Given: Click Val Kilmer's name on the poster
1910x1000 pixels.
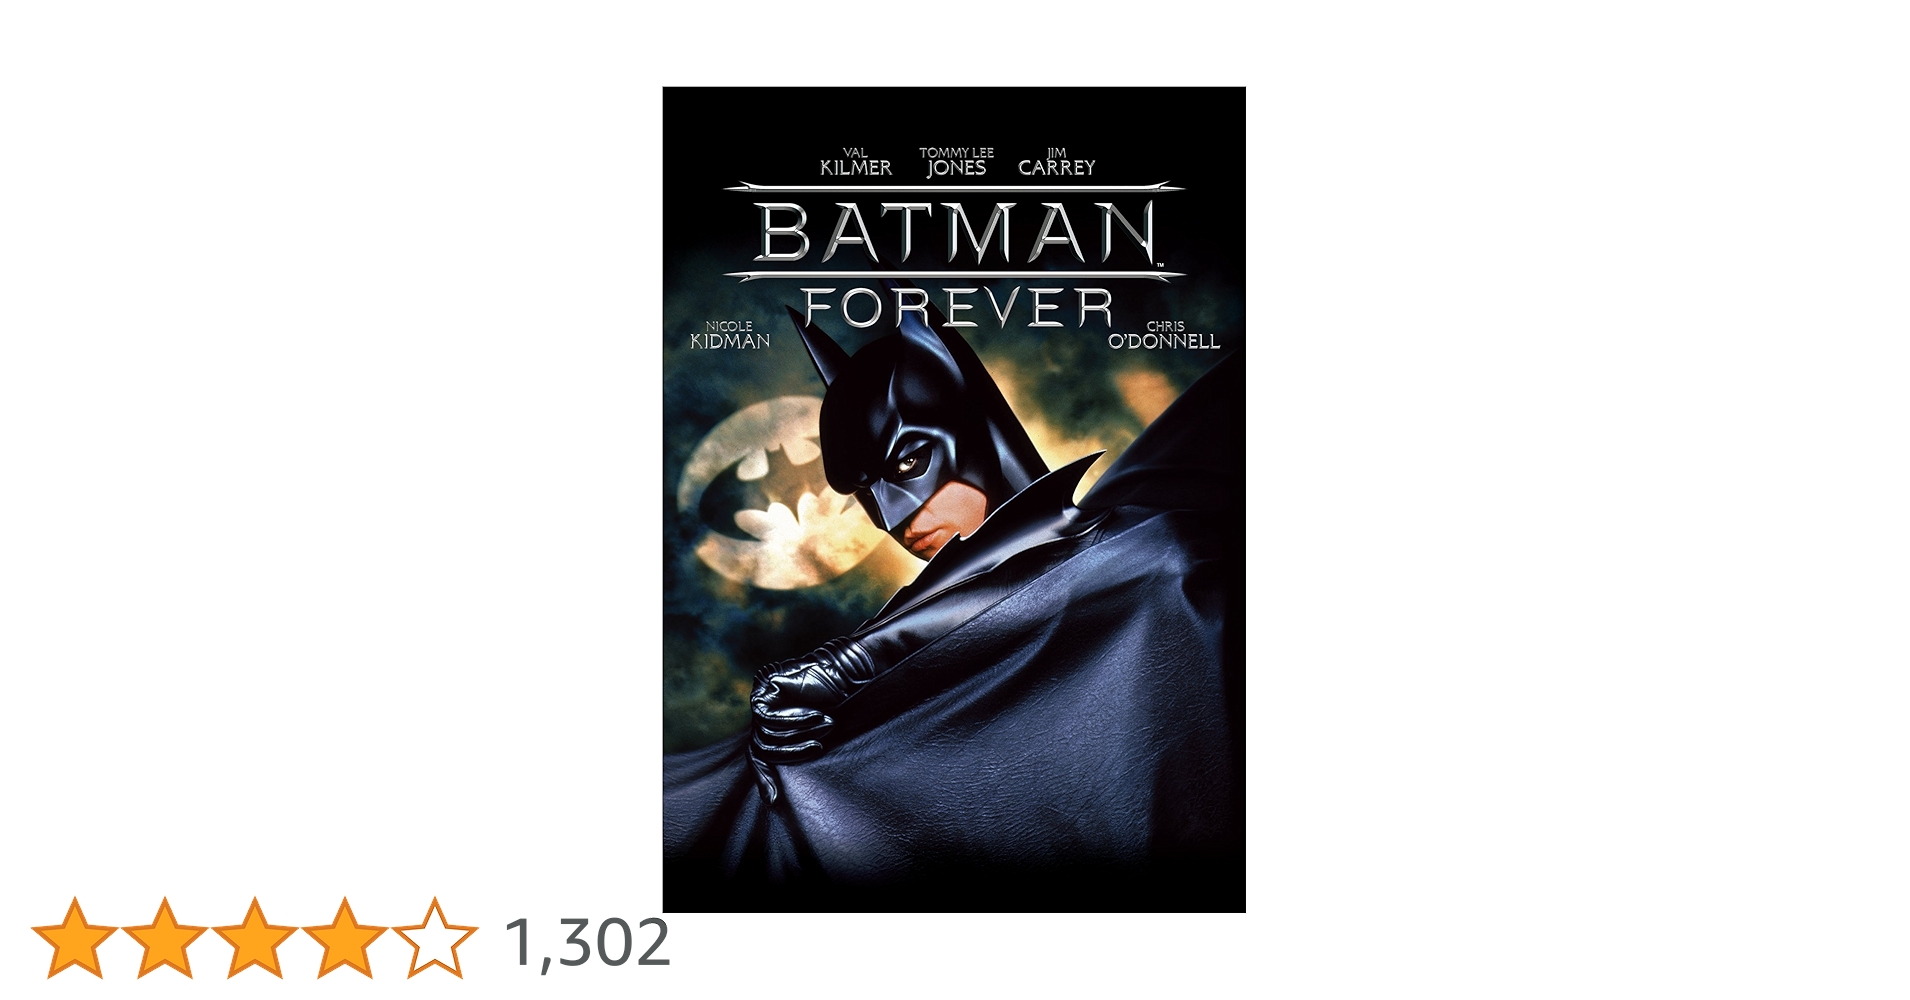Looking at the screenshot, I should pos(856,162).
